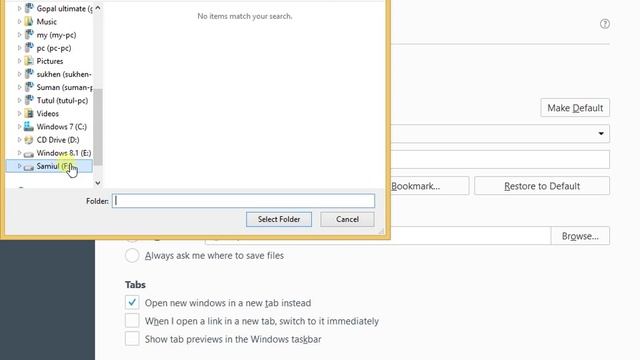Click the pc (pc-pc) computer icon
The image size is (640, 360).
29,48
